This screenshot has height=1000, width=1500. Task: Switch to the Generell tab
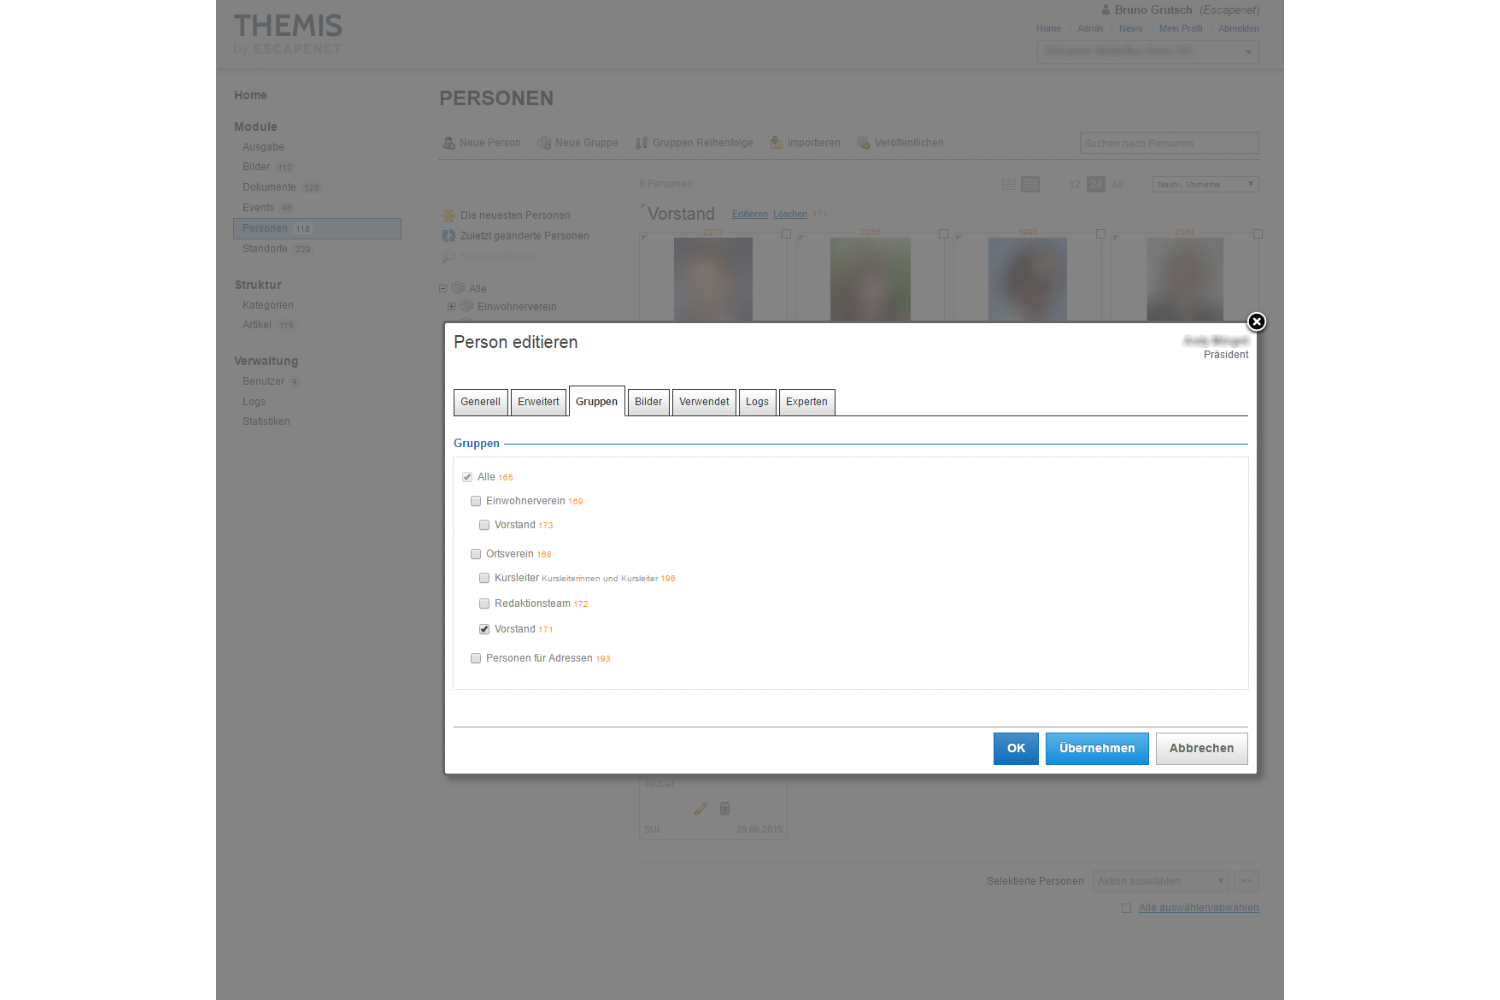point(480,402)
